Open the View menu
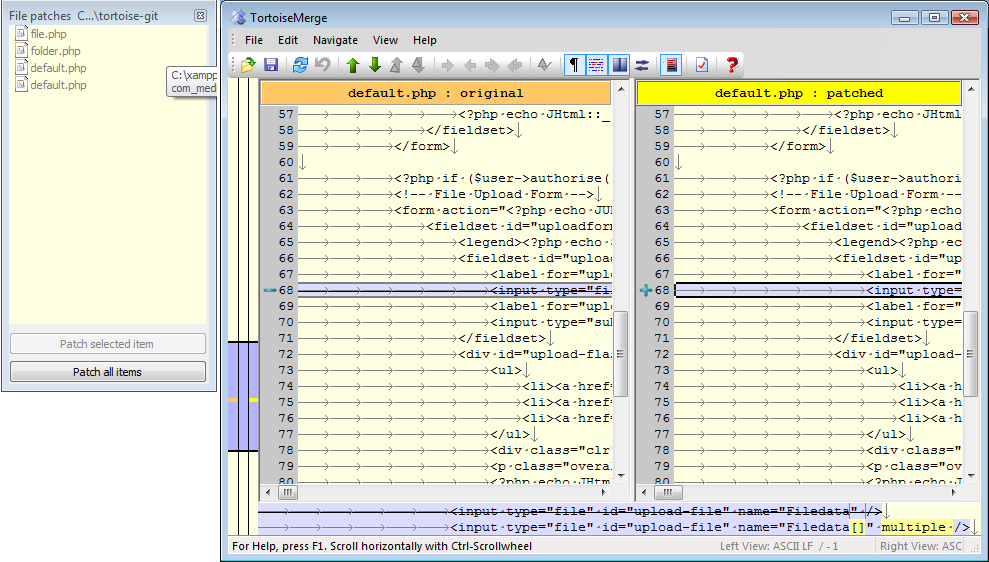 pyautogui.click(x=385, y=40)
